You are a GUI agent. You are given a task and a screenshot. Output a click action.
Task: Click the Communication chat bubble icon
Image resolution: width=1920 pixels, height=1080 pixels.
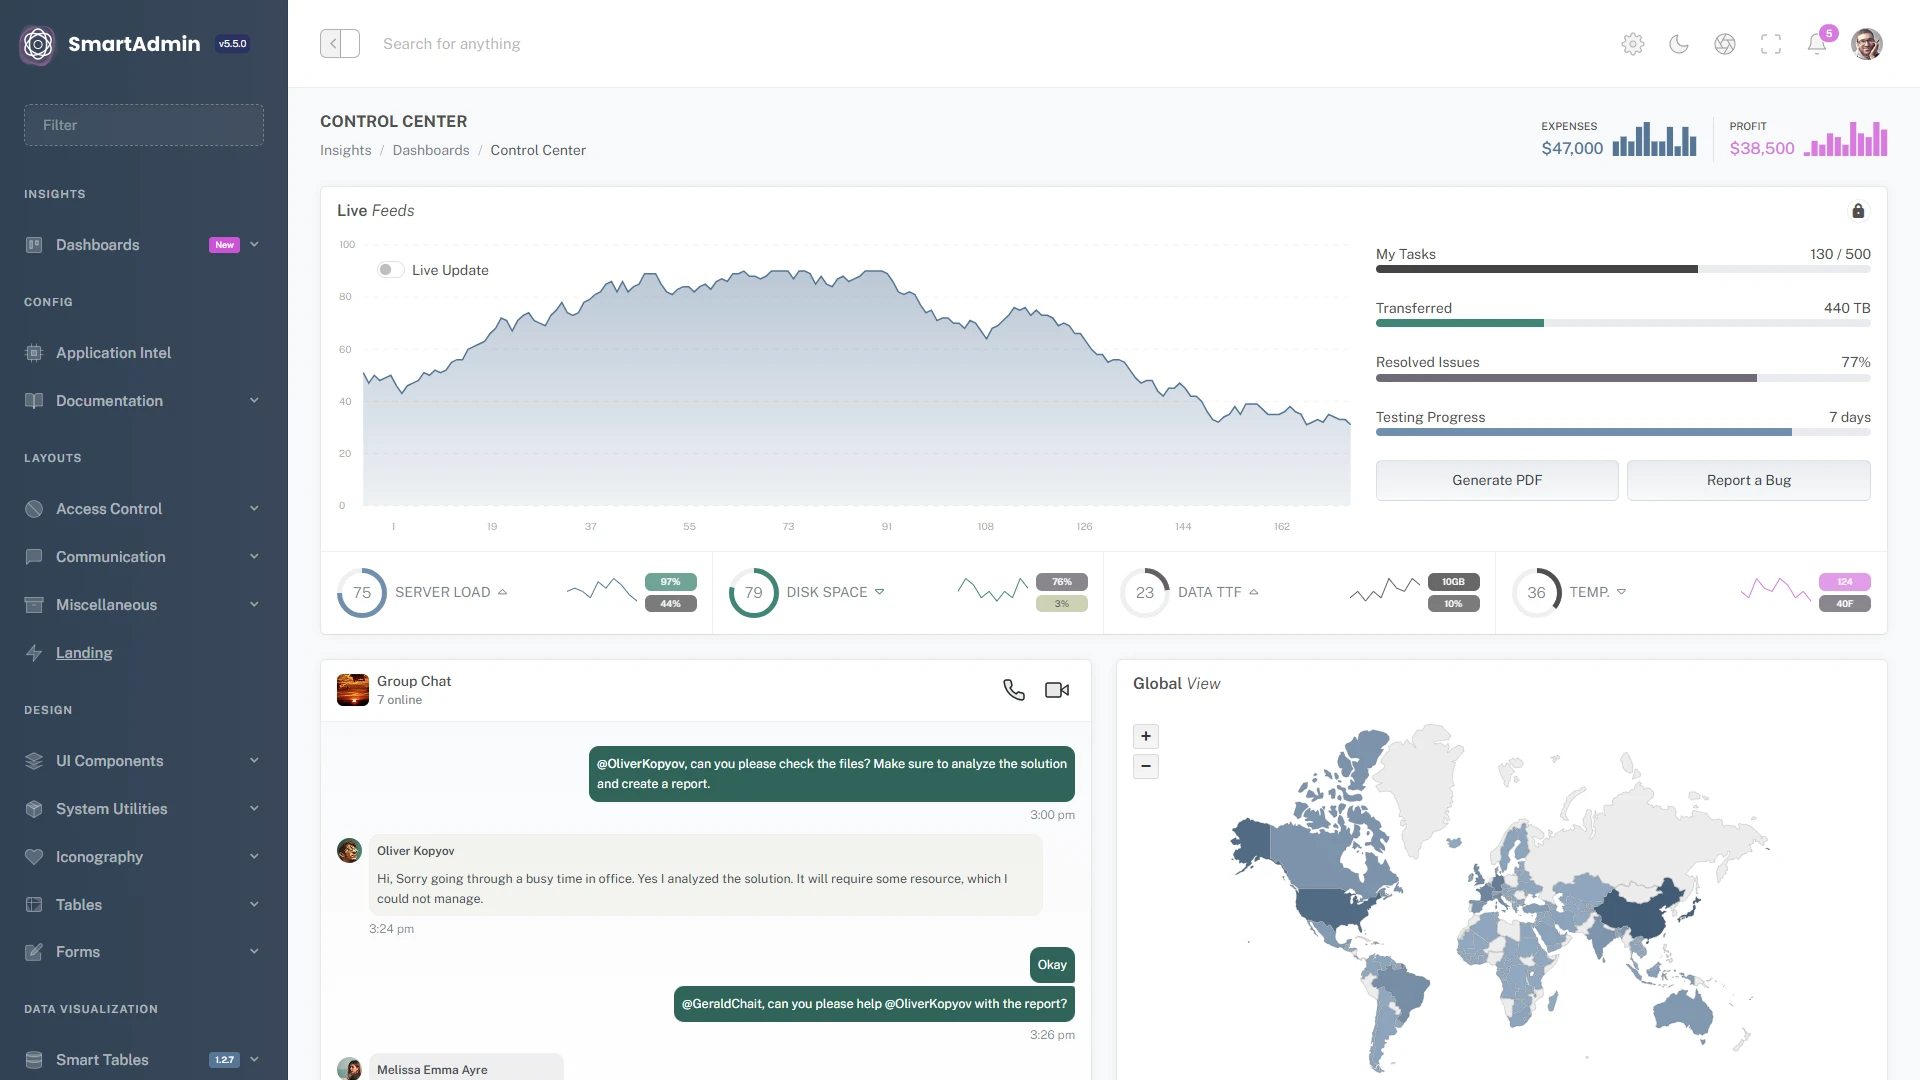tap(34, 557)
